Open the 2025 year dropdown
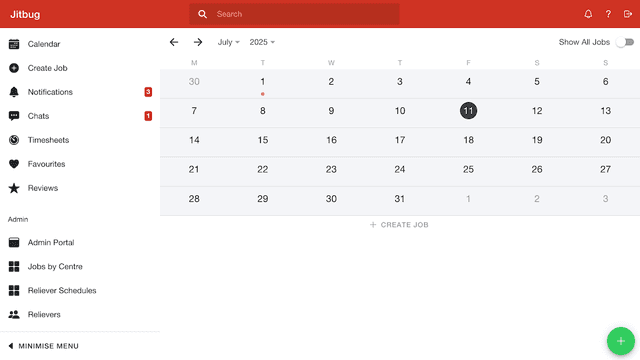 (262, 42)
